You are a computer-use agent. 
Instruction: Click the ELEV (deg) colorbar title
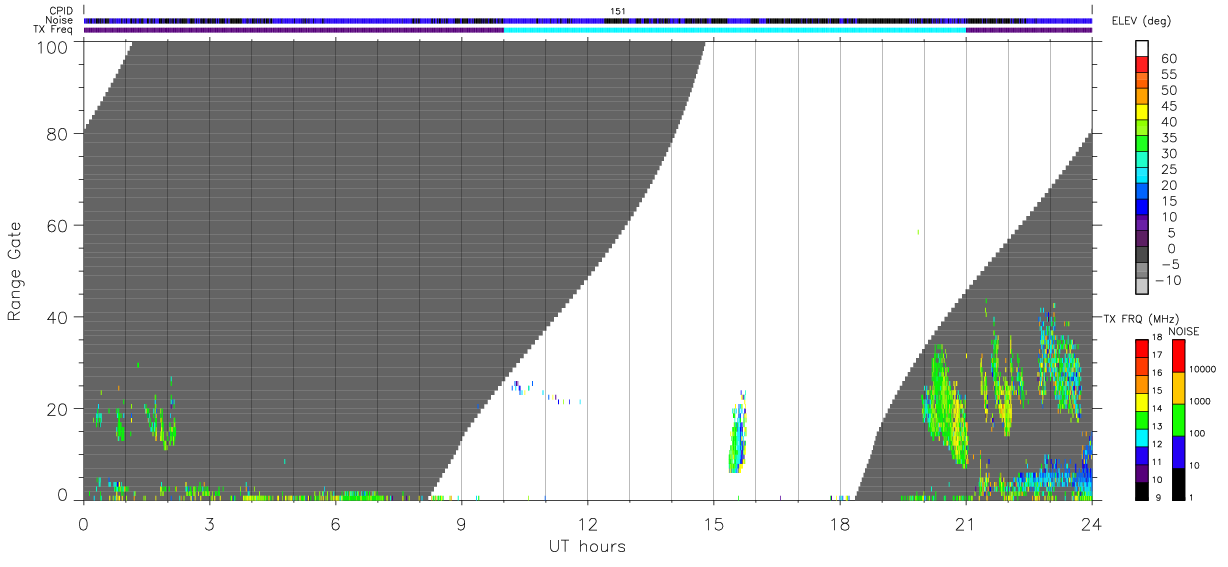pos(1141,21)
